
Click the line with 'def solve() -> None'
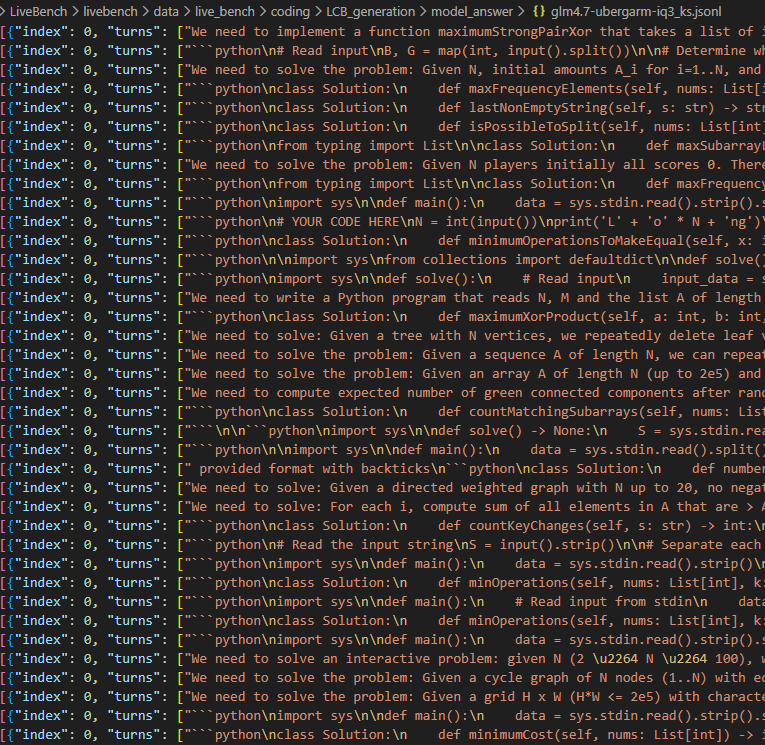pyautogui.click(x=382, y=431)
